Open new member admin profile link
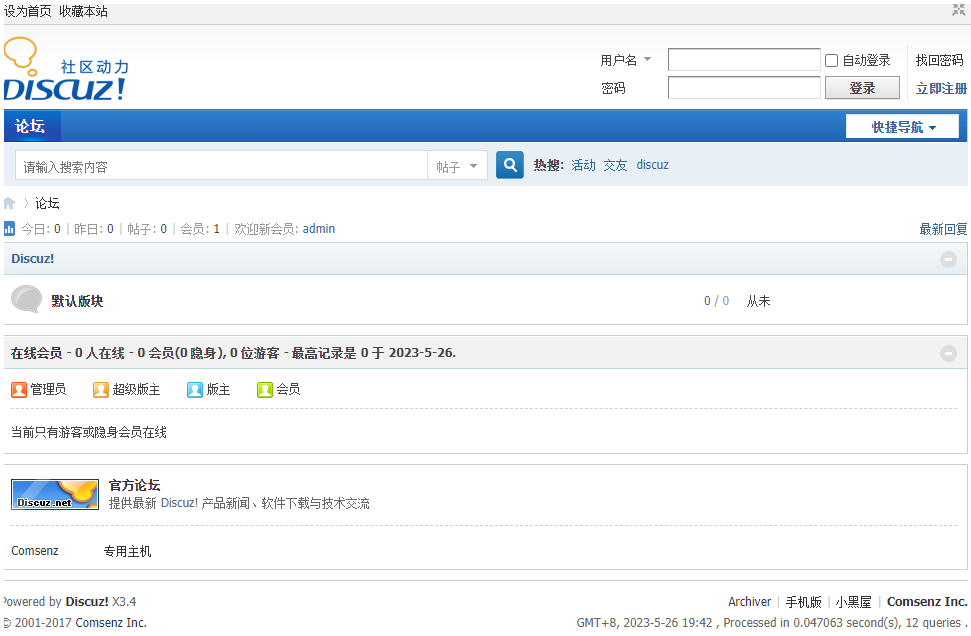 pyautogui.click(x=319, y=229)
